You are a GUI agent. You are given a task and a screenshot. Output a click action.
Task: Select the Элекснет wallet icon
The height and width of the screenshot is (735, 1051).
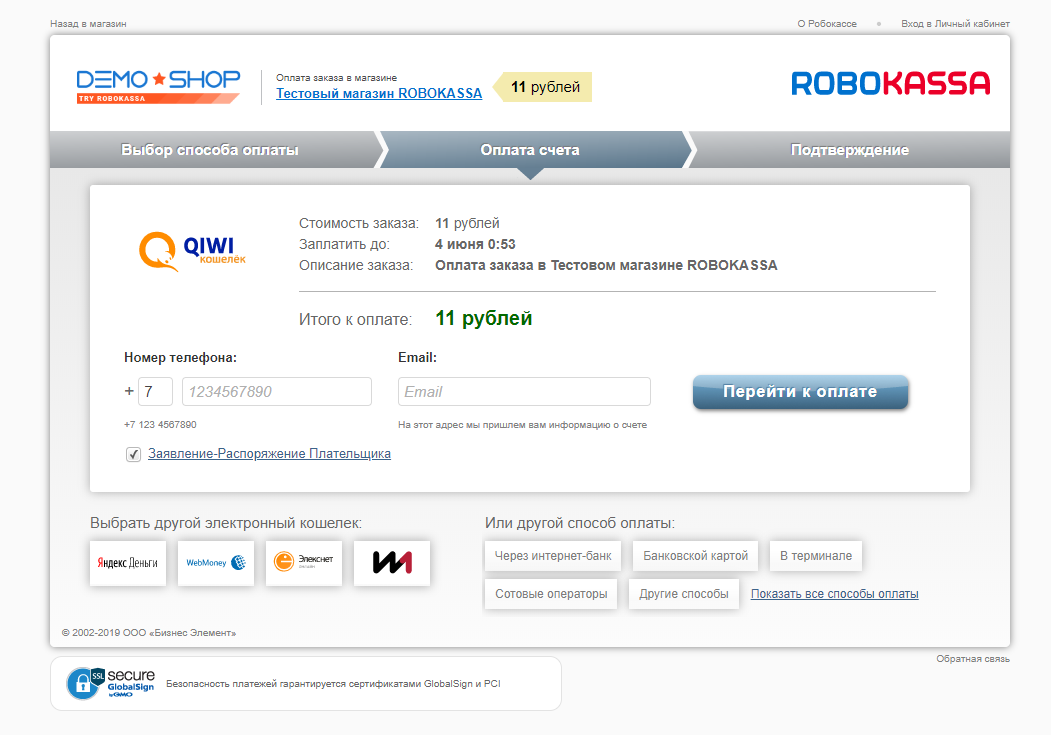click(x=303, y=563)
